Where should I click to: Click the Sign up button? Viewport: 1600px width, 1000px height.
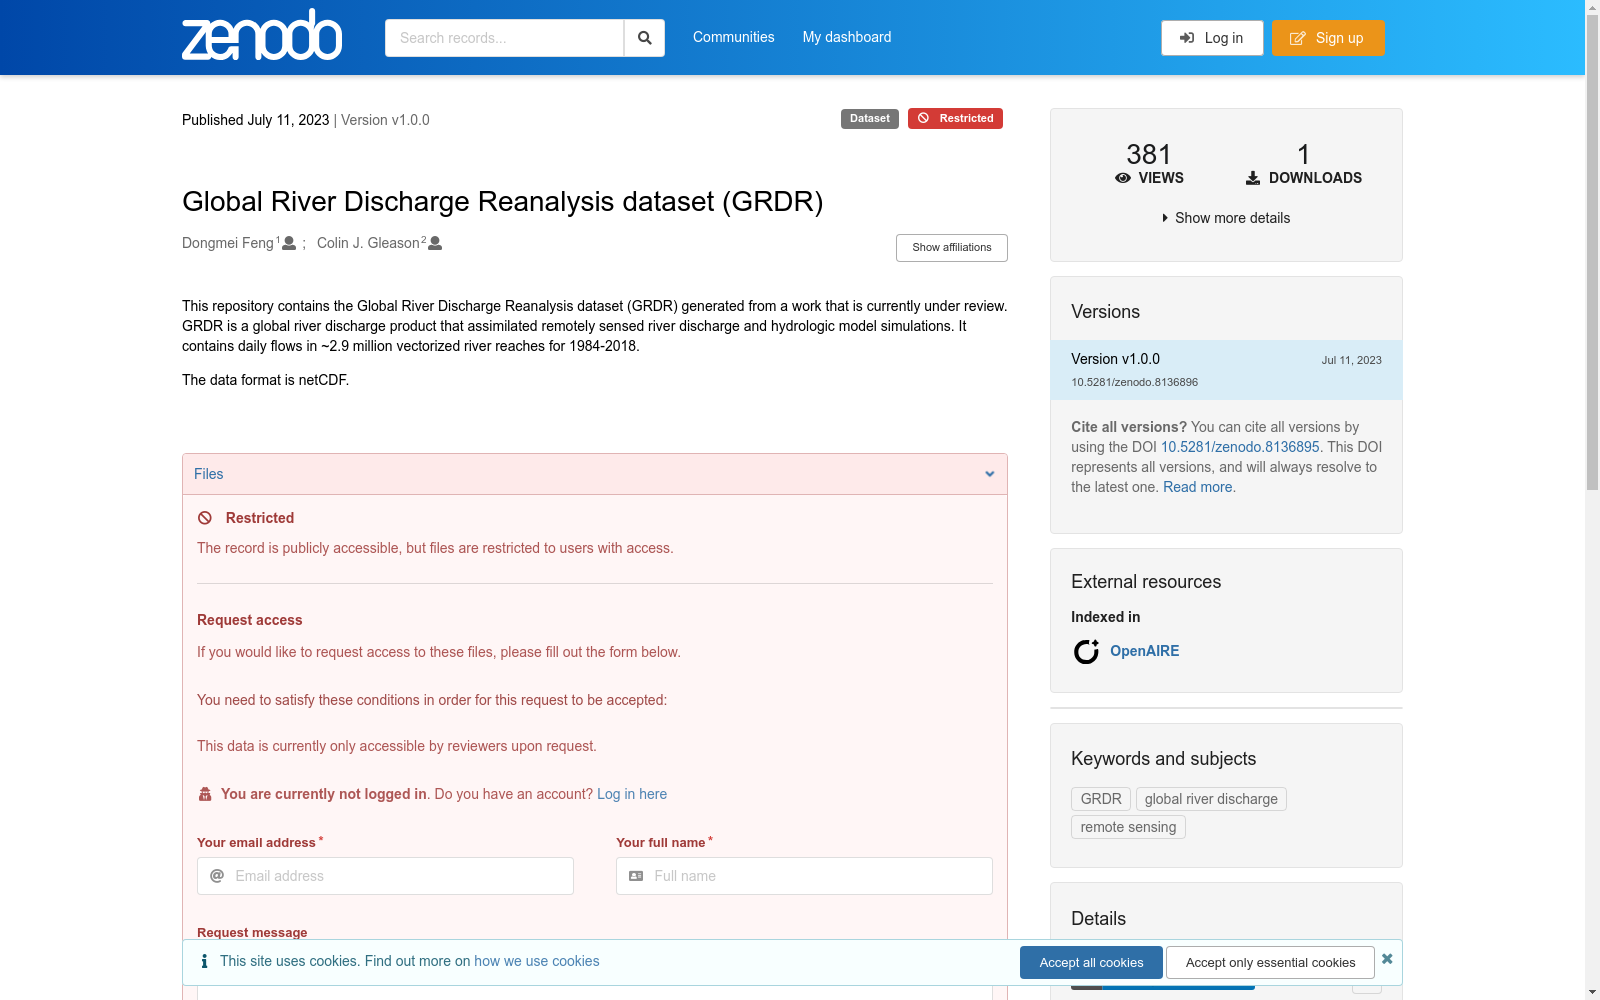1328,38
